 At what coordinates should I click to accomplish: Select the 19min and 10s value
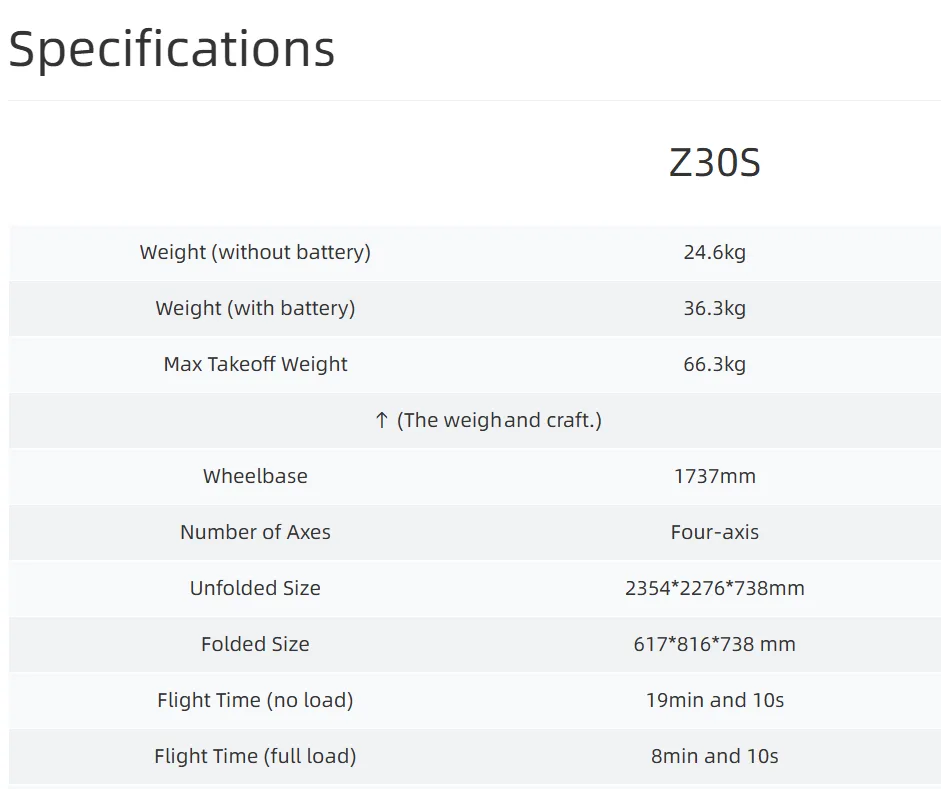pos(714,700)
